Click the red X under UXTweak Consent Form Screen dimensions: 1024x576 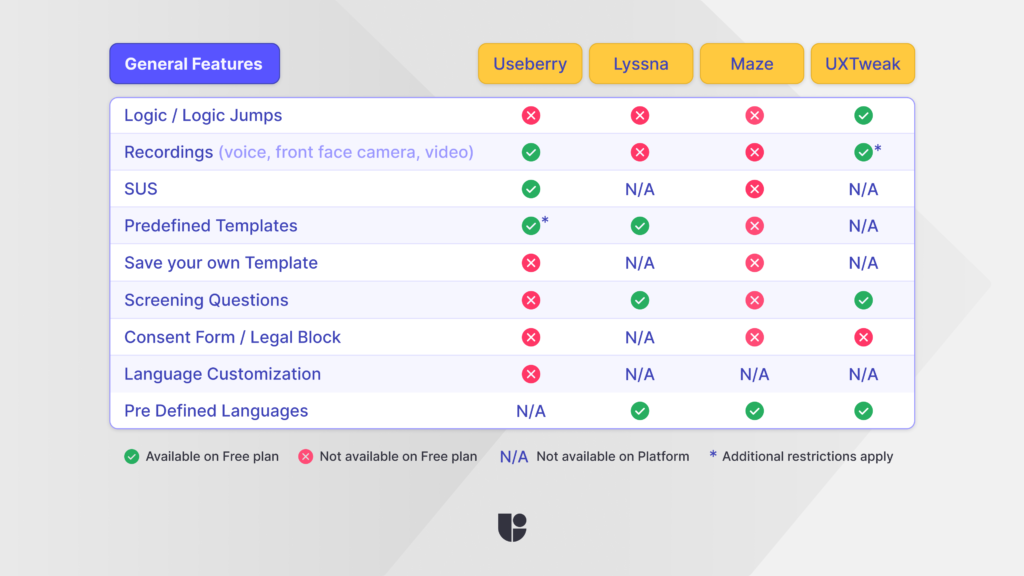[x=863, y=337]
